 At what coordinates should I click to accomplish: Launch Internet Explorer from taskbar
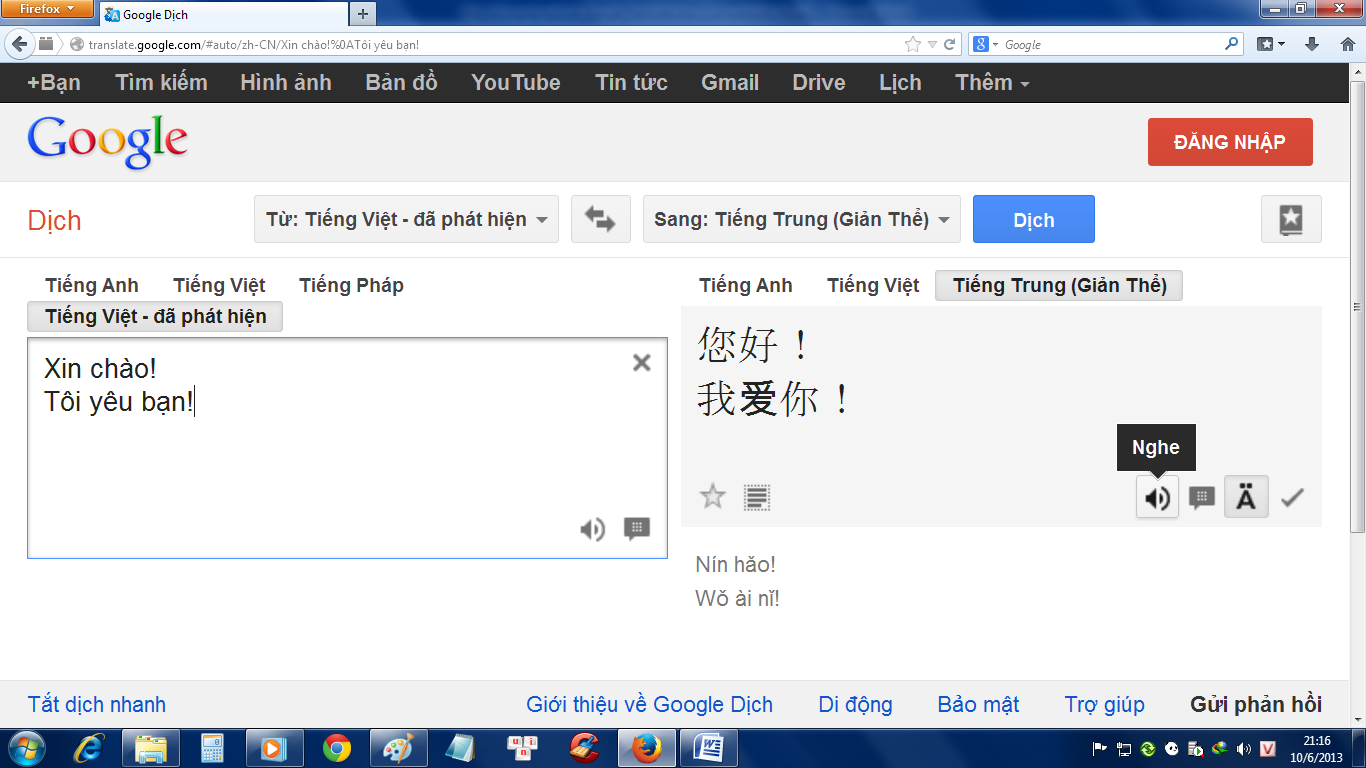[90, 748]
